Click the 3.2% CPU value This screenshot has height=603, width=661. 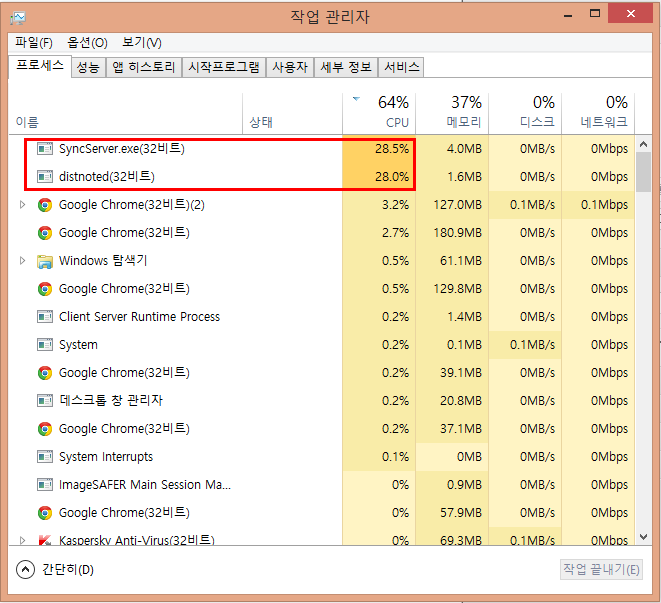point(395,205)
